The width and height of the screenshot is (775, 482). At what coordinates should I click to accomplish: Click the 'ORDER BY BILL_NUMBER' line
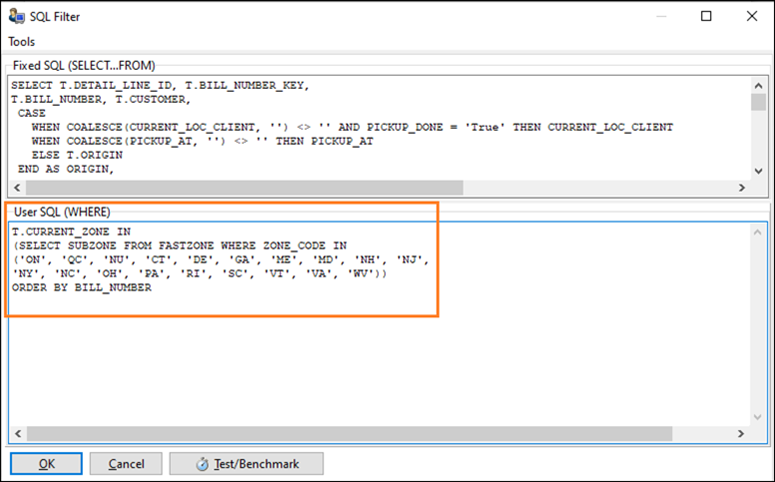(x=82, y=287)
